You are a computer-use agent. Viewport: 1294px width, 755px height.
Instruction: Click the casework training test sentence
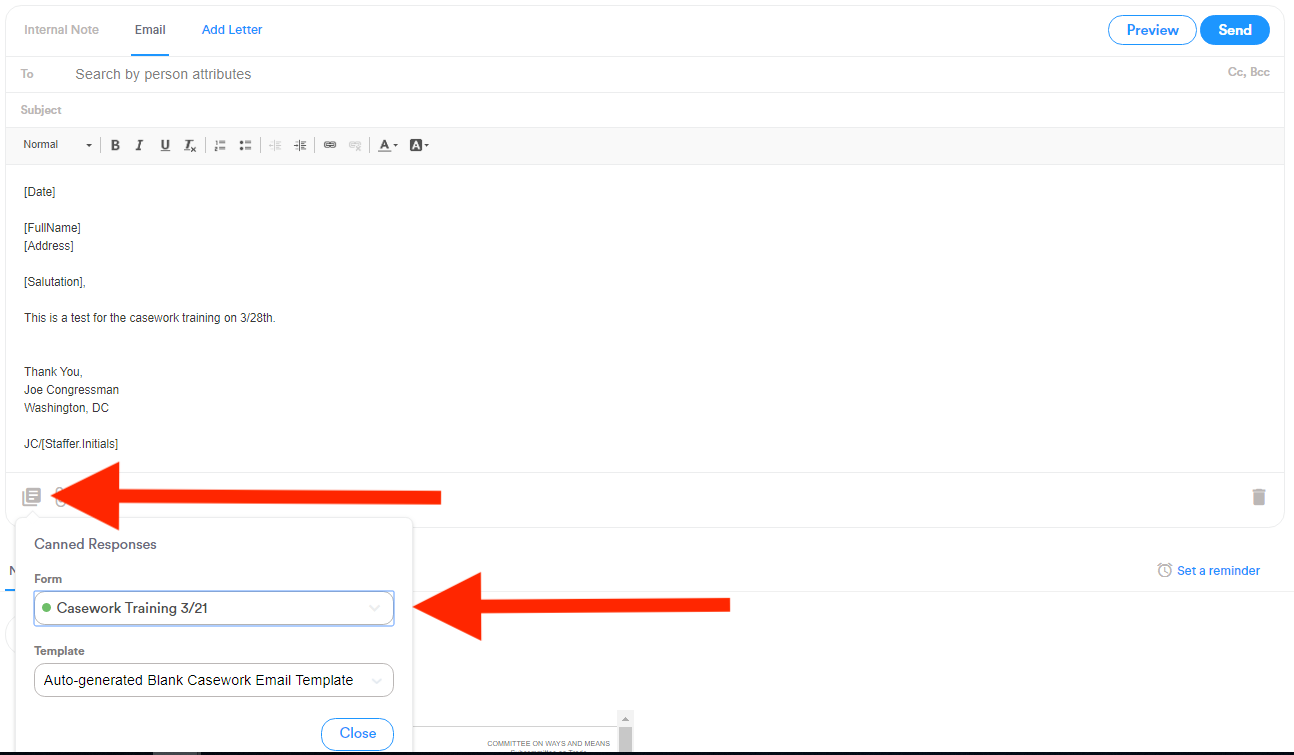150,318
